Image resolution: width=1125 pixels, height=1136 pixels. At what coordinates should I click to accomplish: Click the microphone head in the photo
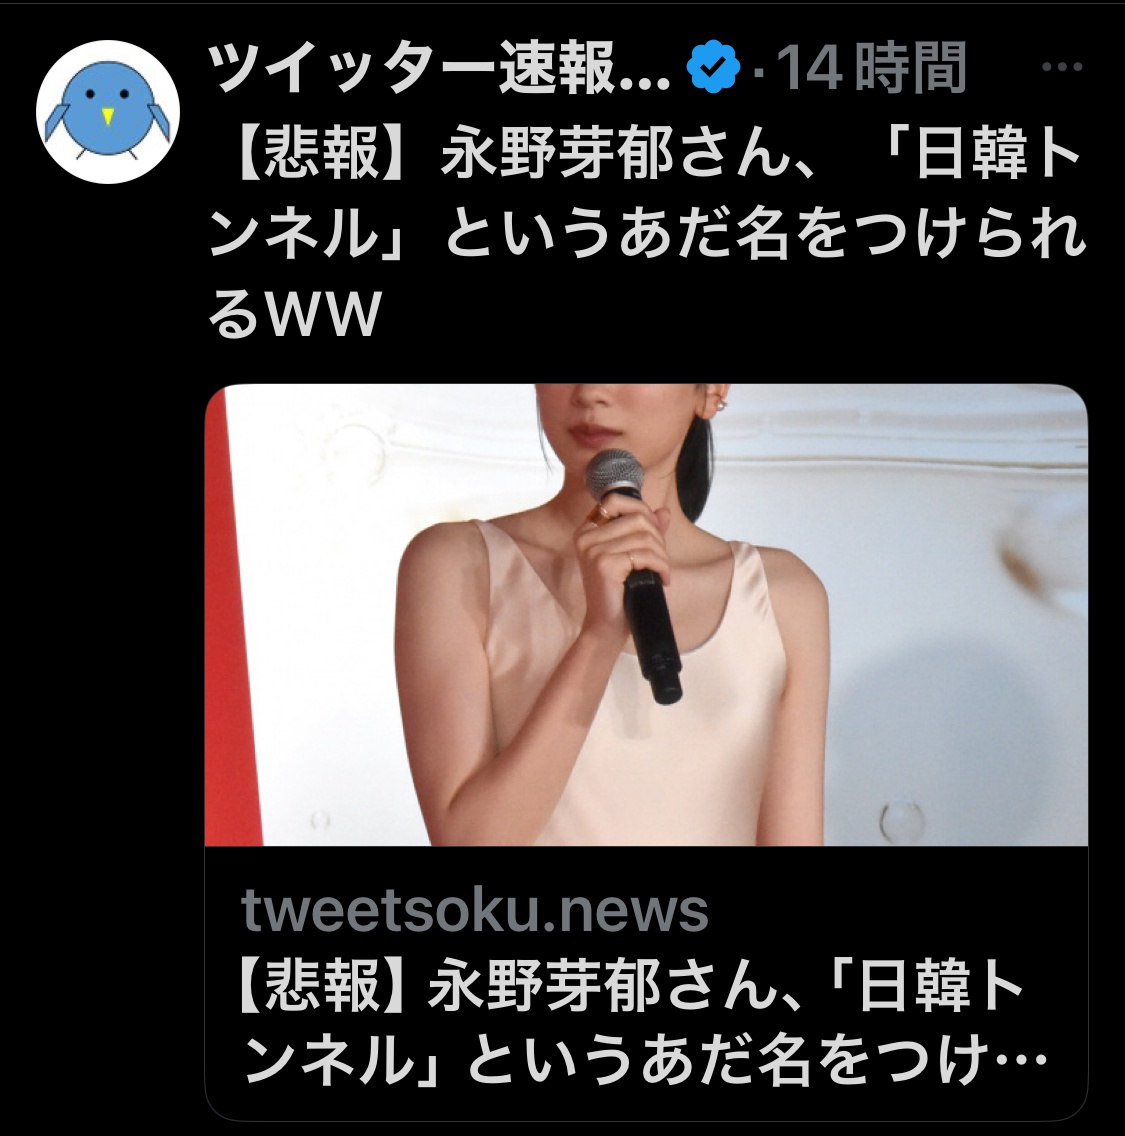(x=615, y=473)
